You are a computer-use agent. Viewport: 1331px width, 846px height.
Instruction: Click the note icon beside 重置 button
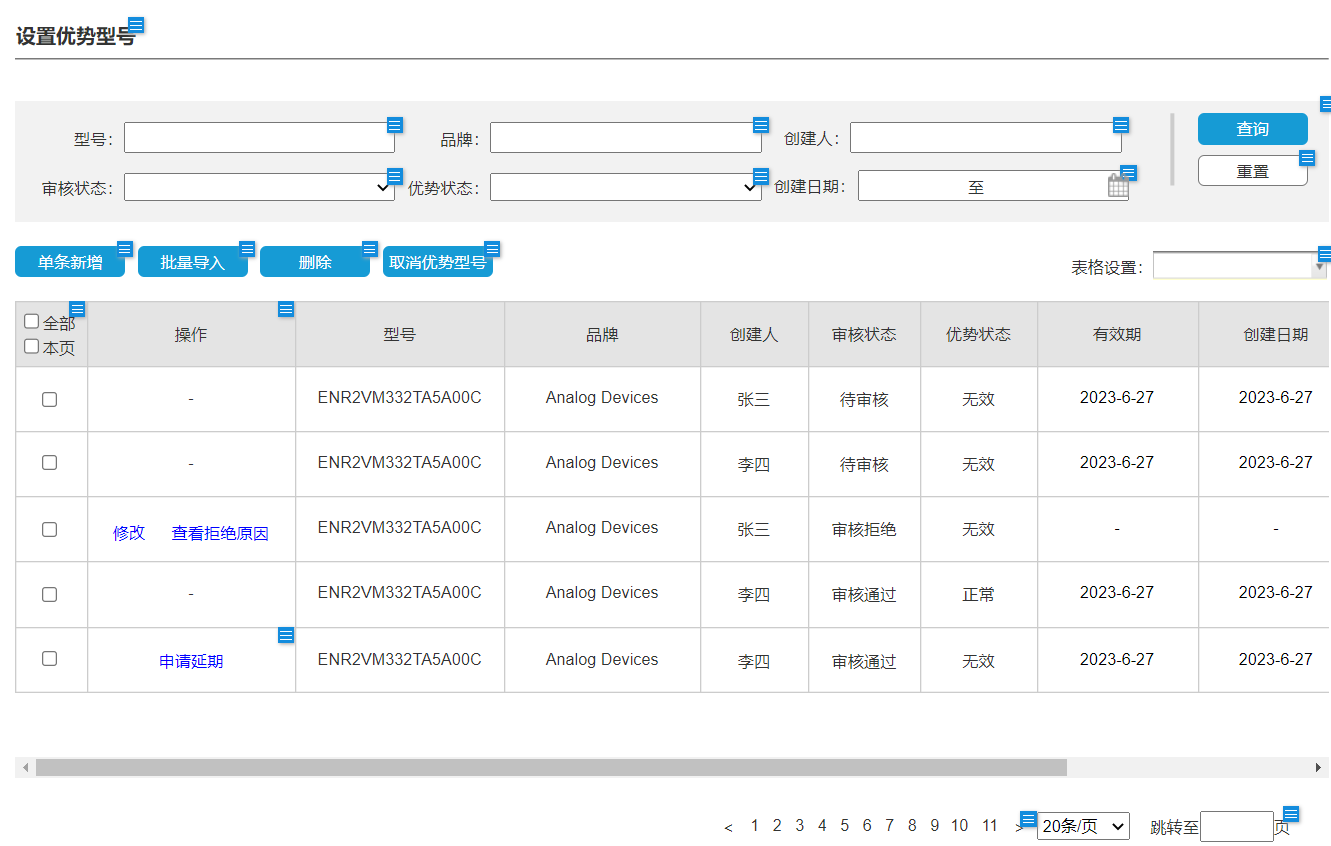tap(1307, 158)
